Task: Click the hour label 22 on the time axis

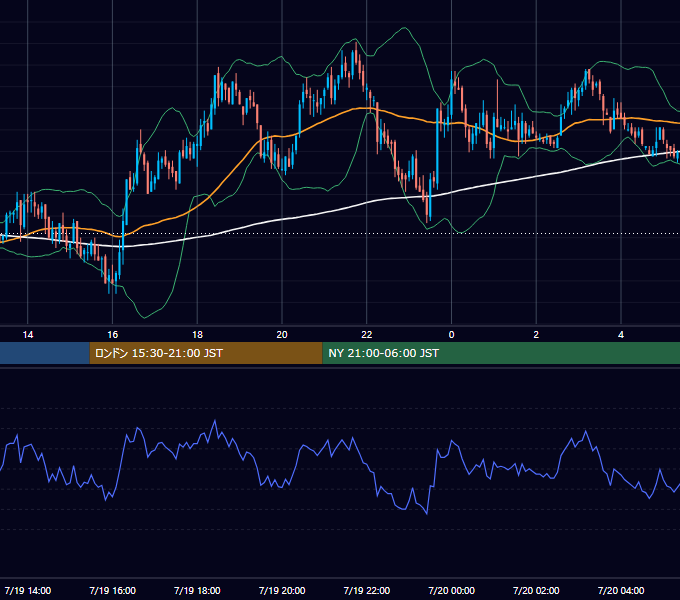Action: click(x=367, y=335)
